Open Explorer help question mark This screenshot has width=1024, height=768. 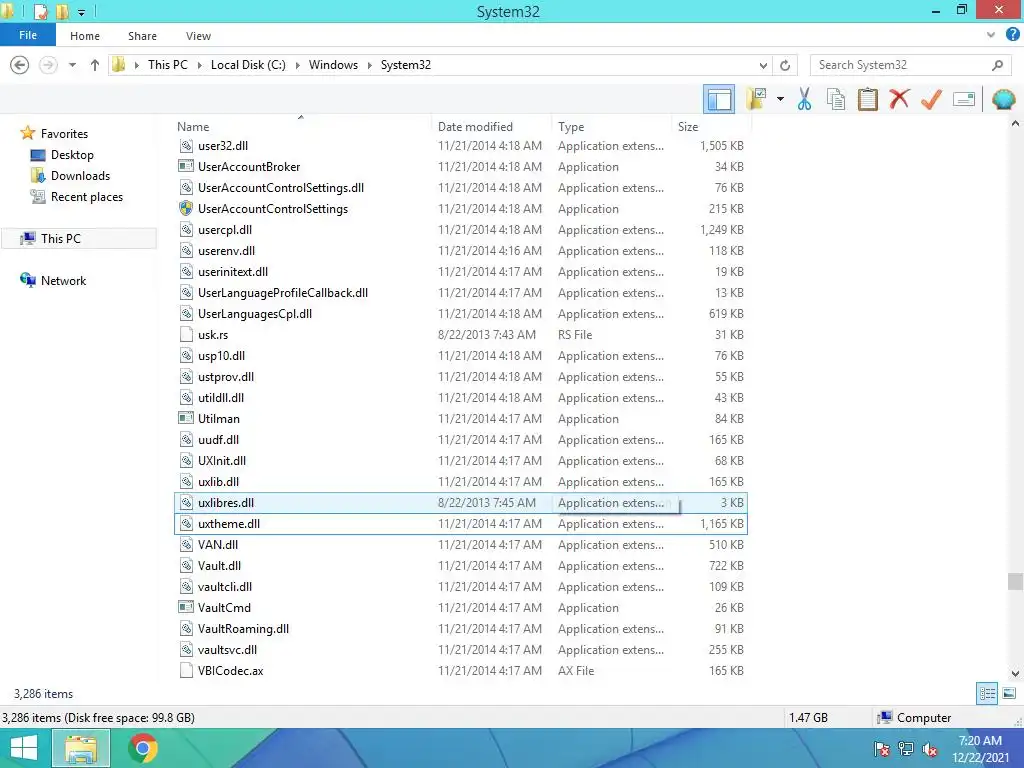(1012, 35)
